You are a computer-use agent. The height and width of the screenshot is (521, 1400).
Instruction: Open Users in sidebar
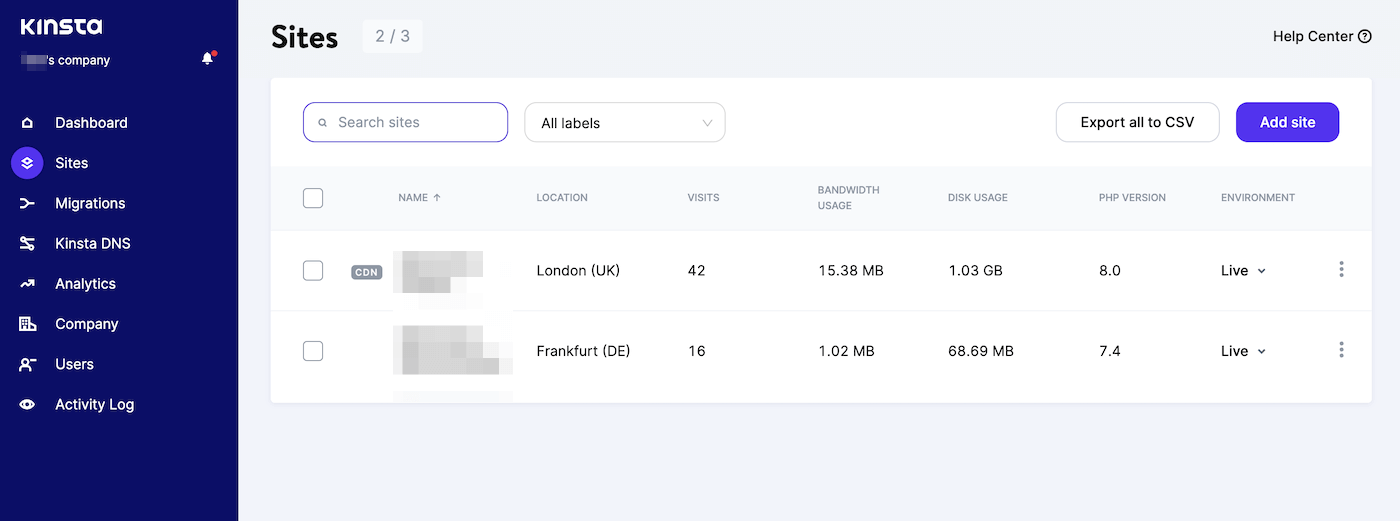tap(74, 364)
